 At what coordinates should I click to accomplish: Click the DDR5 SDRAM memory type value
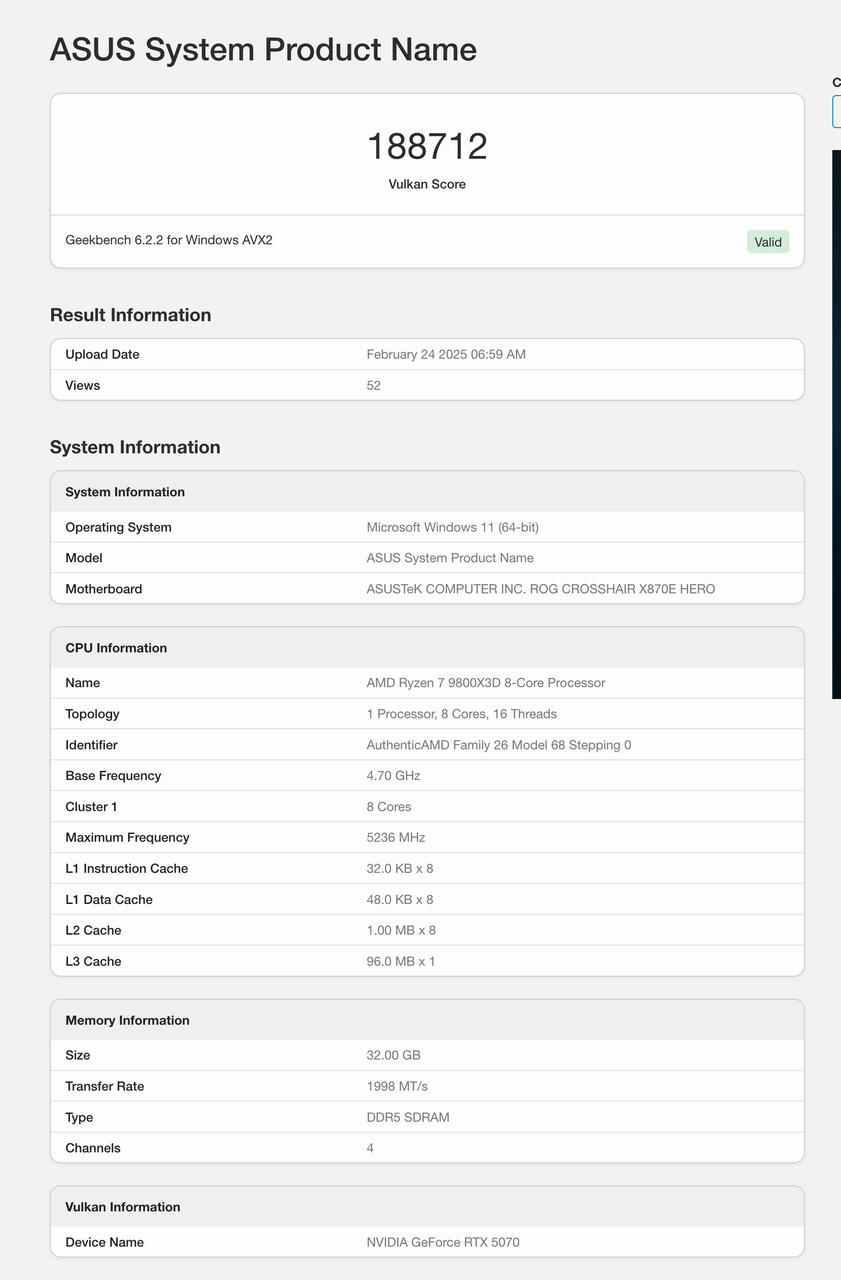click(408, 1117)
